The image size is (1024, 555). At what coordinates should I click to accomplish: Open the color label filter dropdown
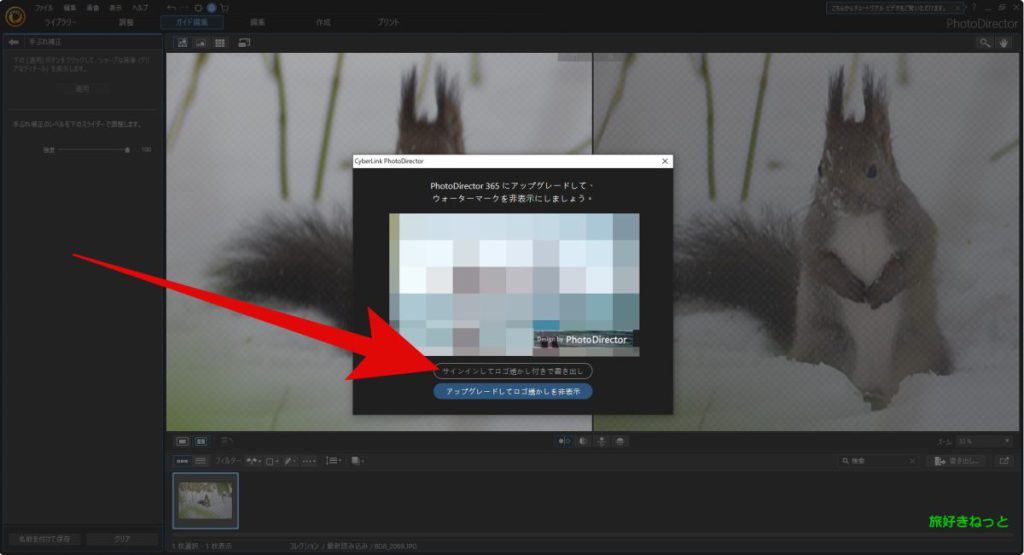pyautogui.click(x=272, y=461)
